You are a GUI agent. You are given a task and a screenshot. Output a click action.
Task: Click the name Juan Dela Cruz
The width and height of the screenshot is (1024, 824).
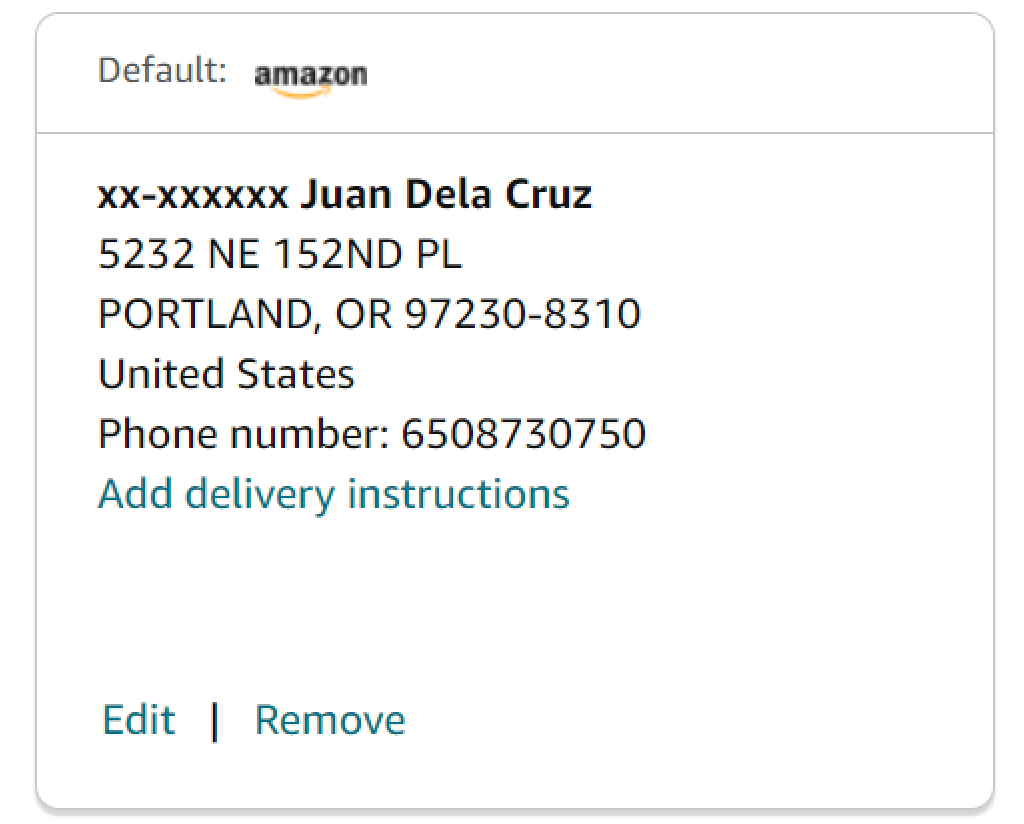point(446,194)
